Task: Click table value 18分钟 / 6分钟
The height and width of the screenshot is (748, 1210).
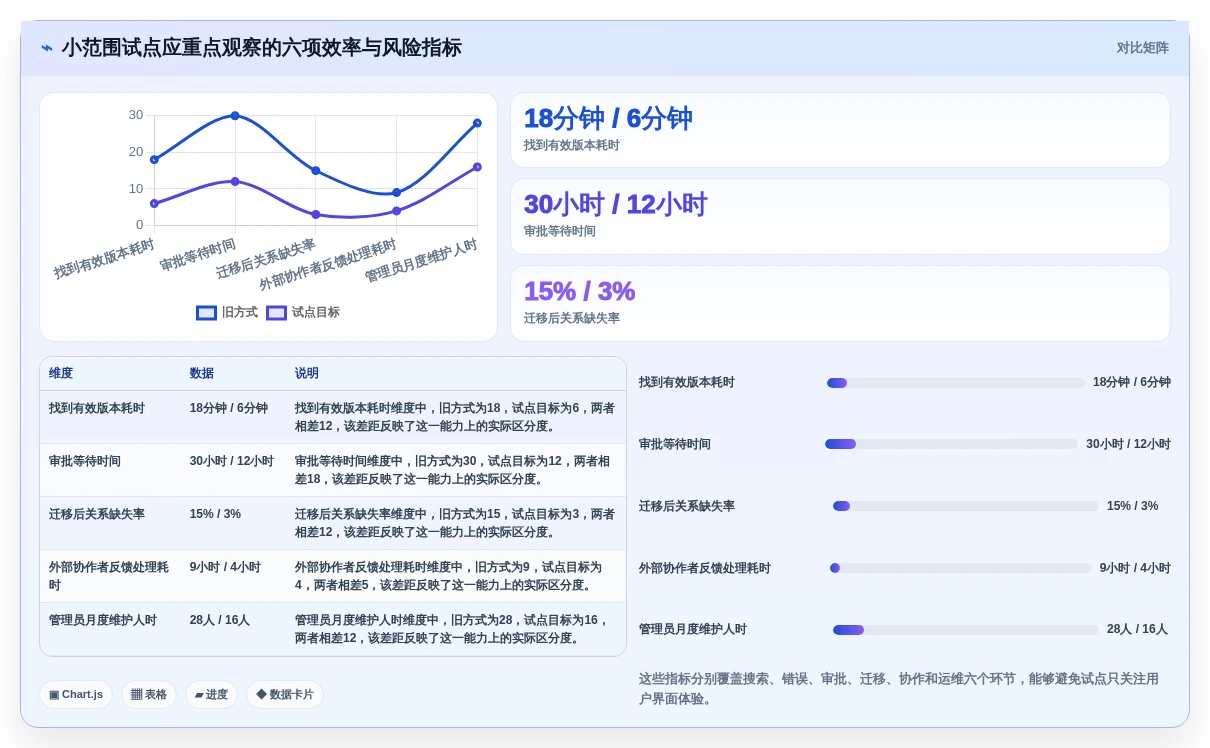Action: [229, 408]
